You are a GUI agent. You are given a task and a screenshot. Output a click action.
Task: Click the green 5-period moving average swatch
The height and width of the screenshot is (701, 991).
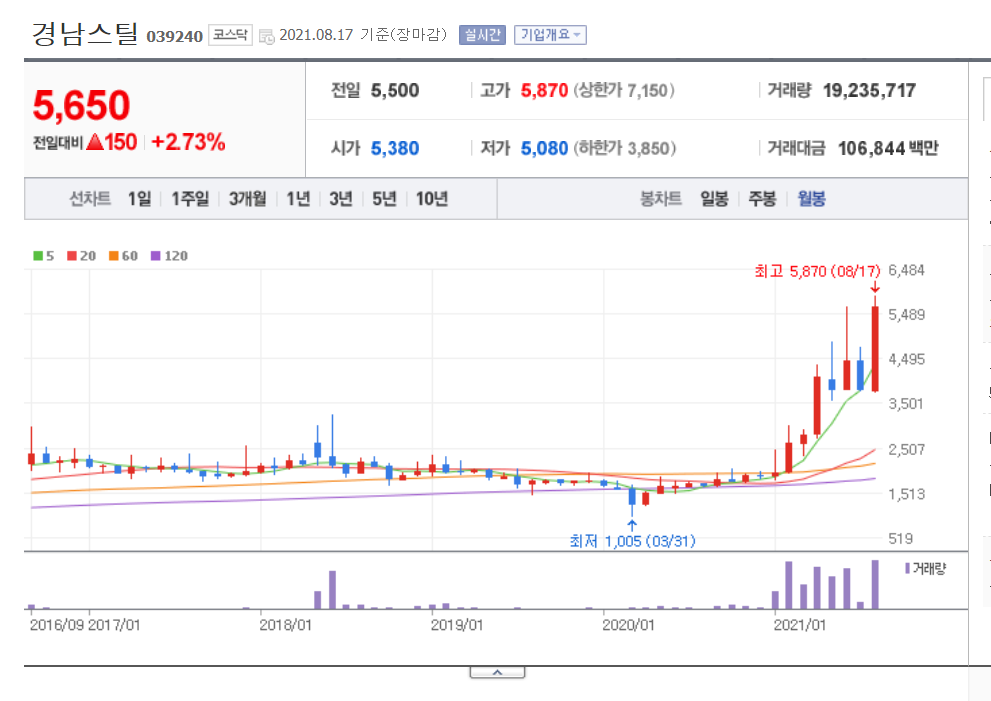[x=38, y=256]
